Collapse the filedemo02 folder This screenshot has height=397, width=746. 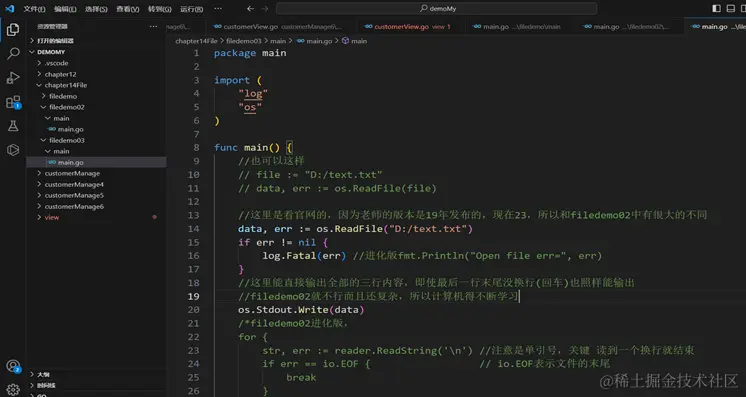96,107
